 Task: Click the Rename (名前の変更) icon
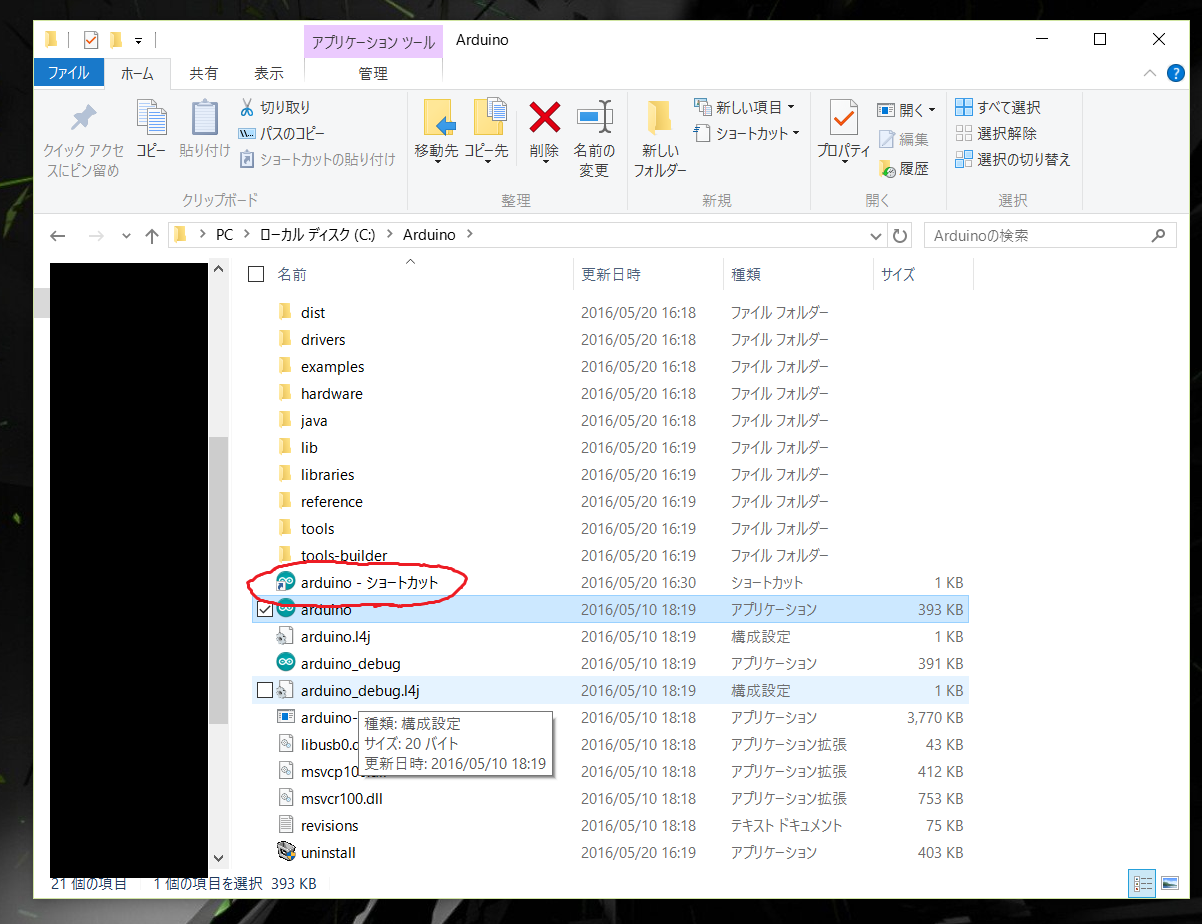click(594, 118)
